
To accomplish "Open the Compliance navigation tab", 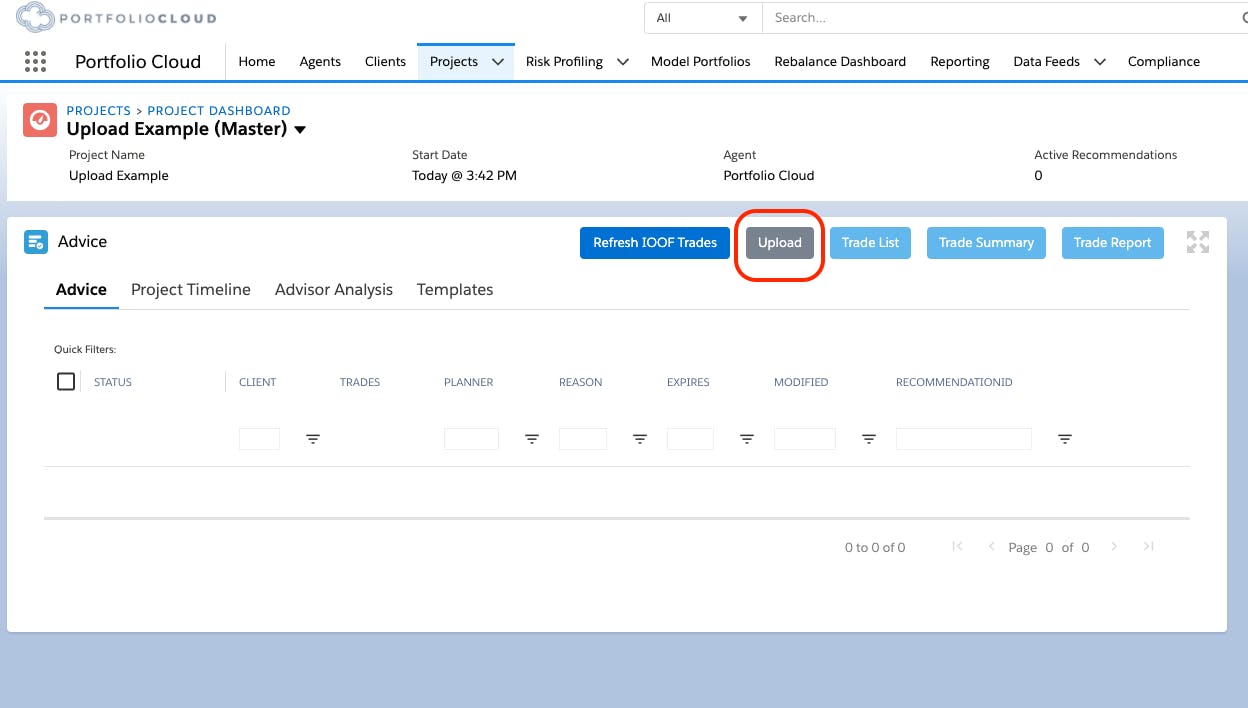I will [1164, 61].
